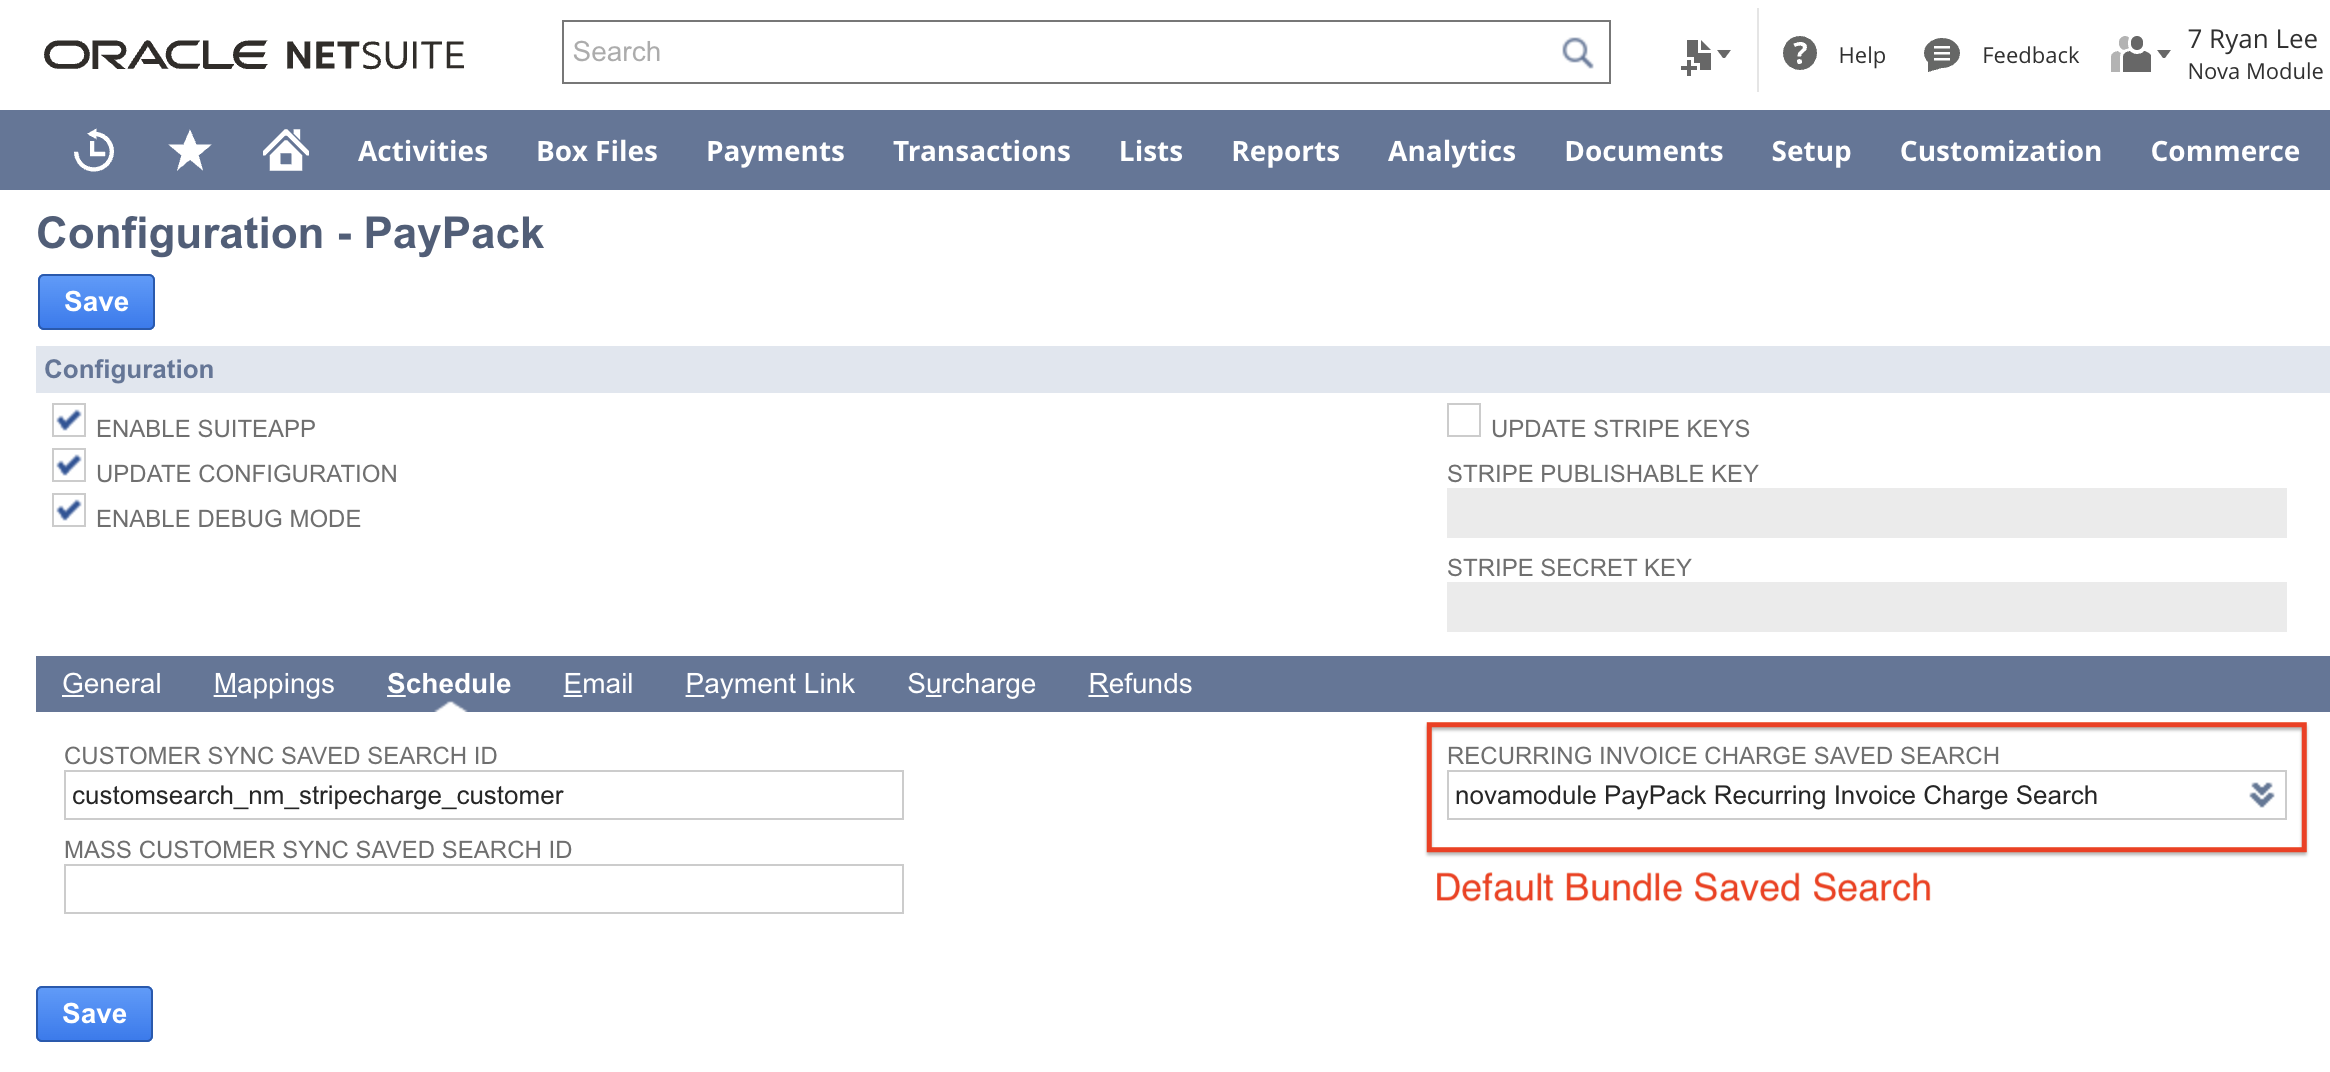
Task: Open the Shortcuts star icon
Action: click(x=189, y=151)
